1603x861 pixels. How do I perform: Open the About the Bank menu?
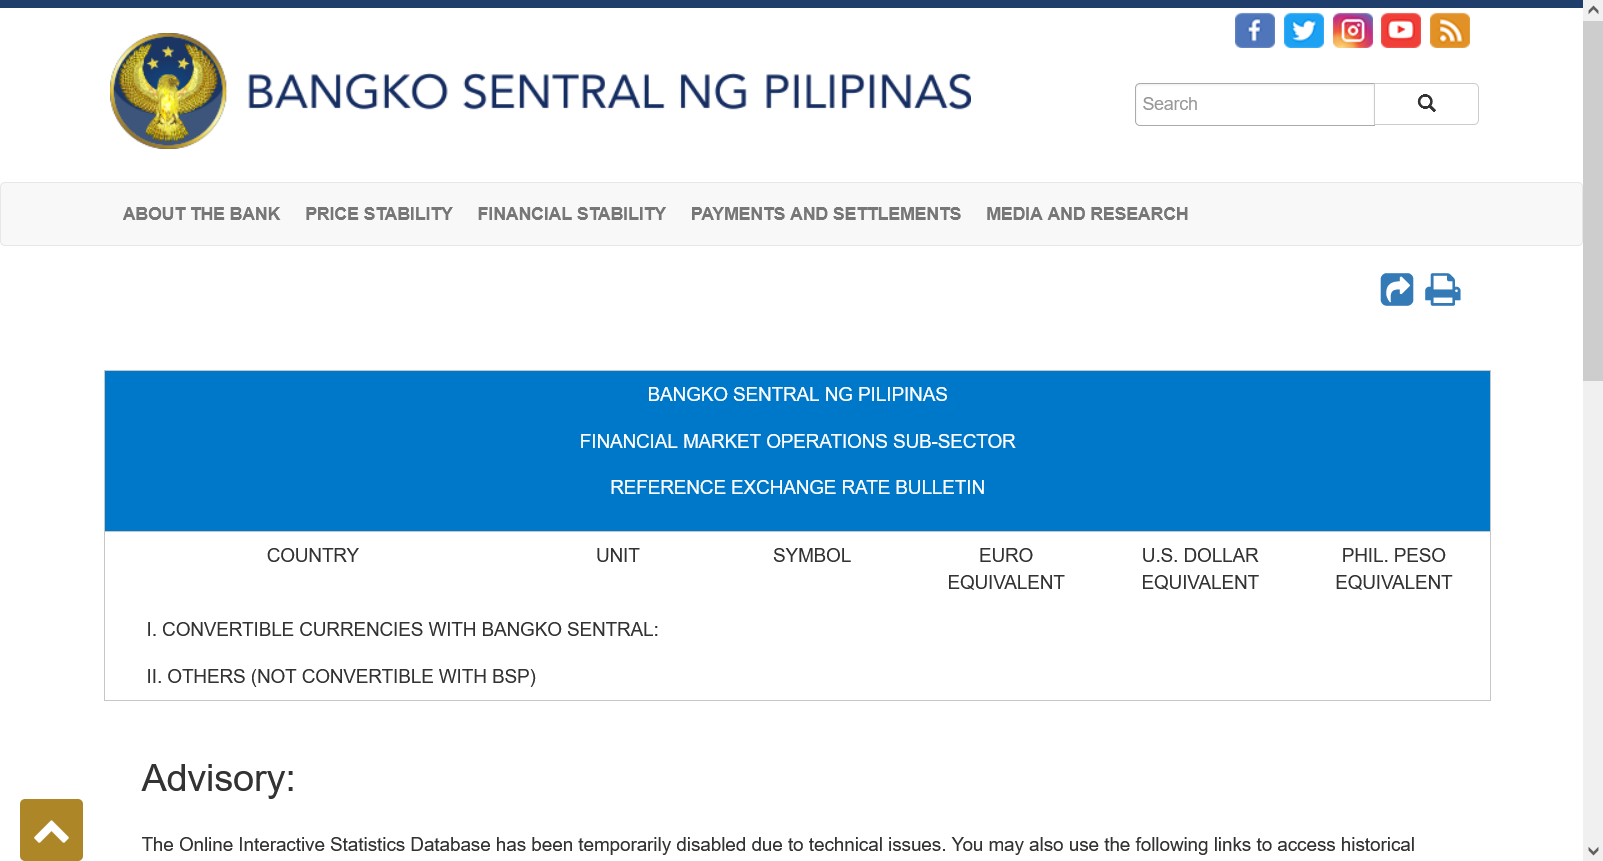pos(201,214)
